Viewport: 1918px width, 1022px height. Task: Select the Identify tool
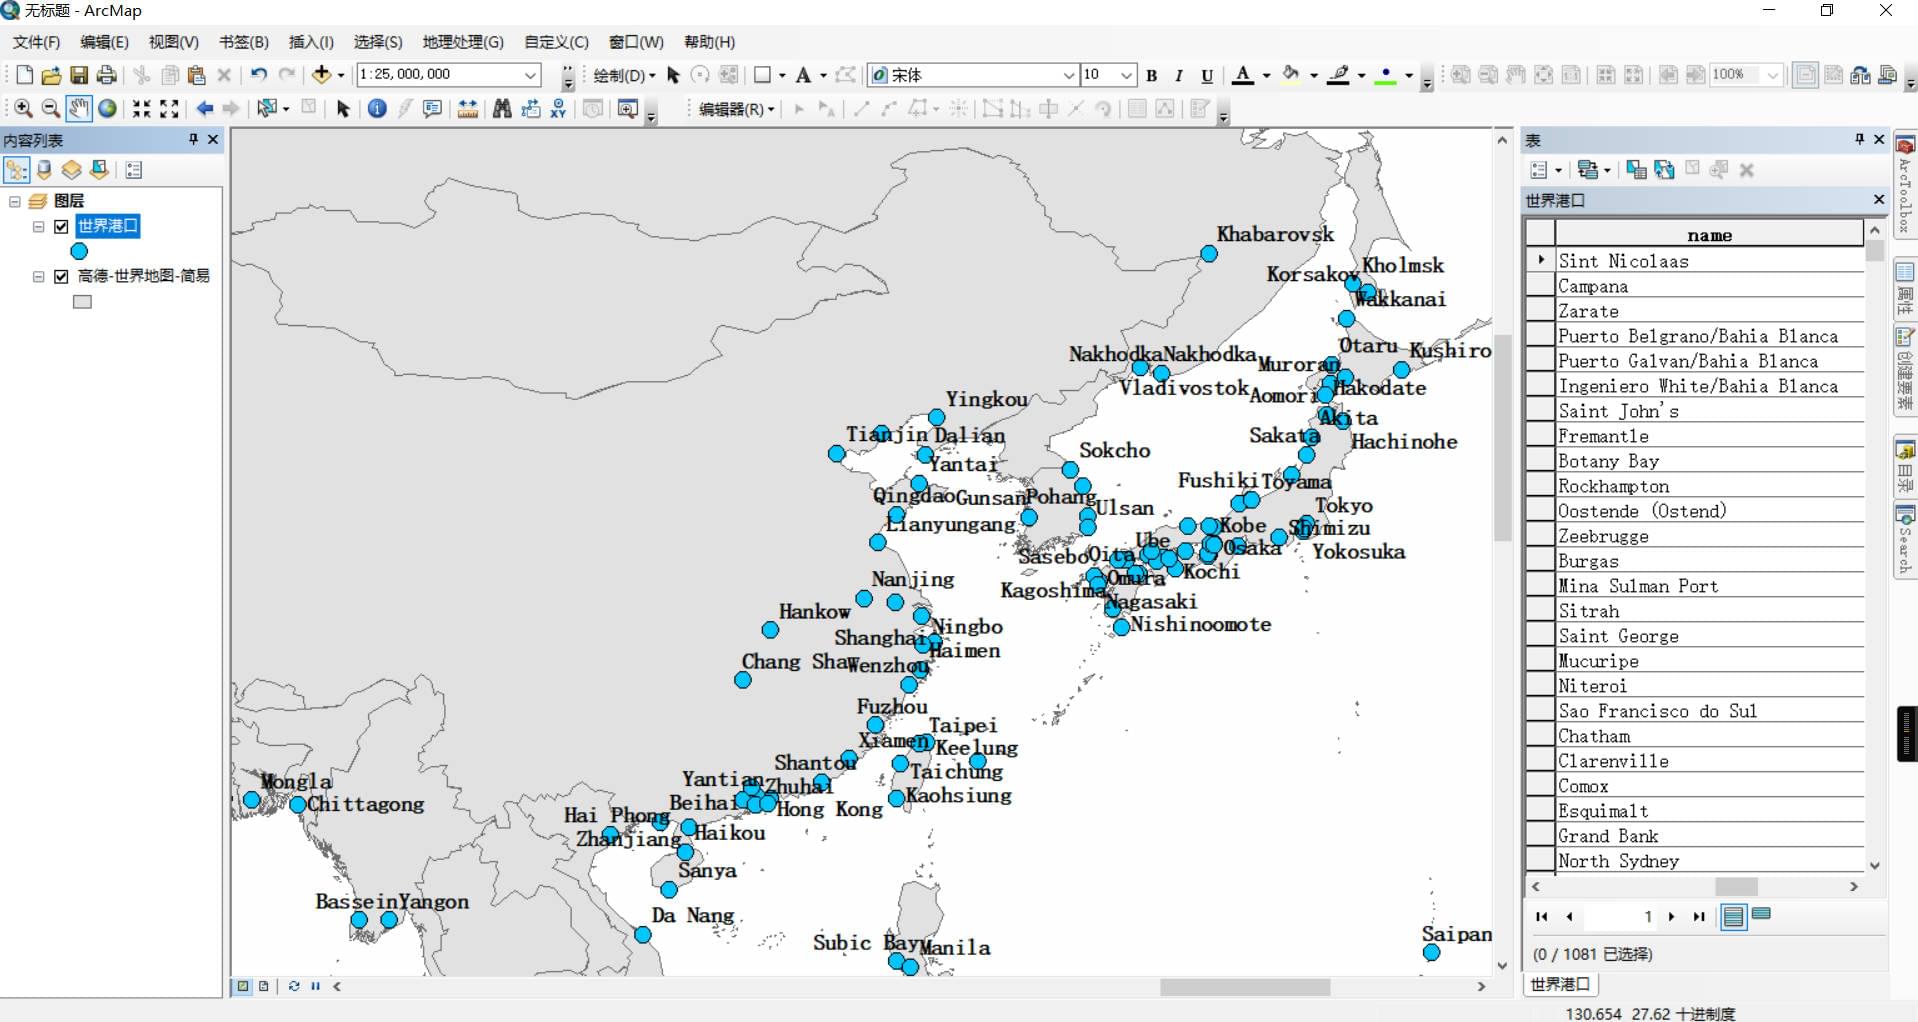[x=377, y=108]
